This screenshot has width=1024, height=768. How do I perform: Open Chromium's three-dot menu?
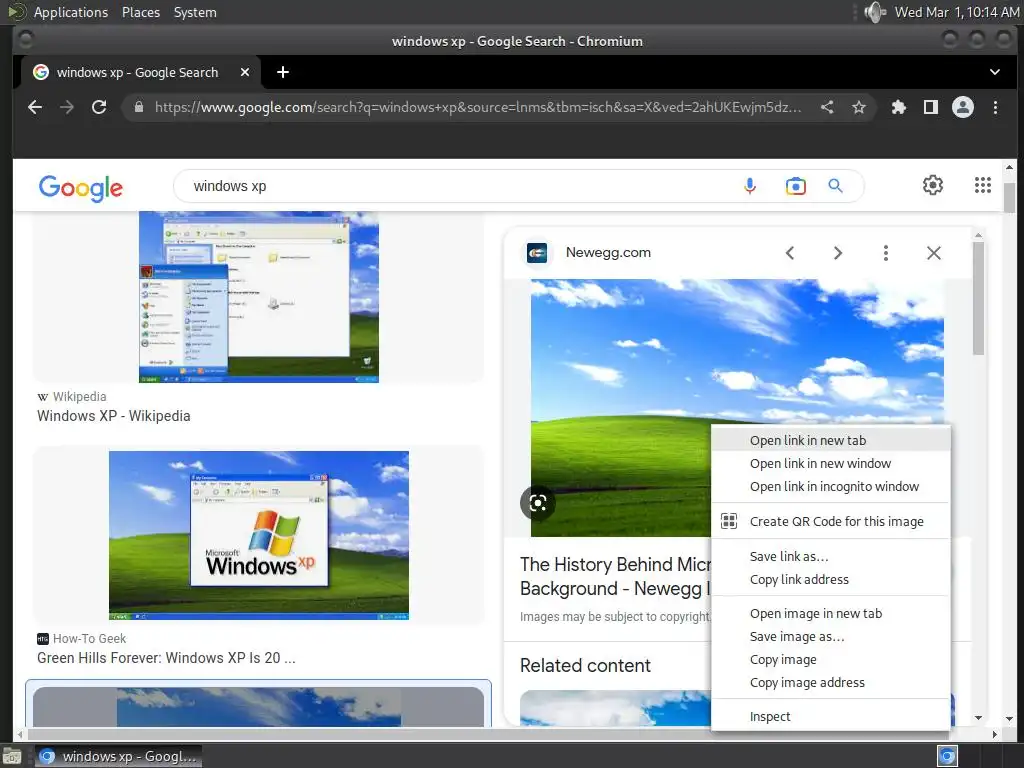995,107
